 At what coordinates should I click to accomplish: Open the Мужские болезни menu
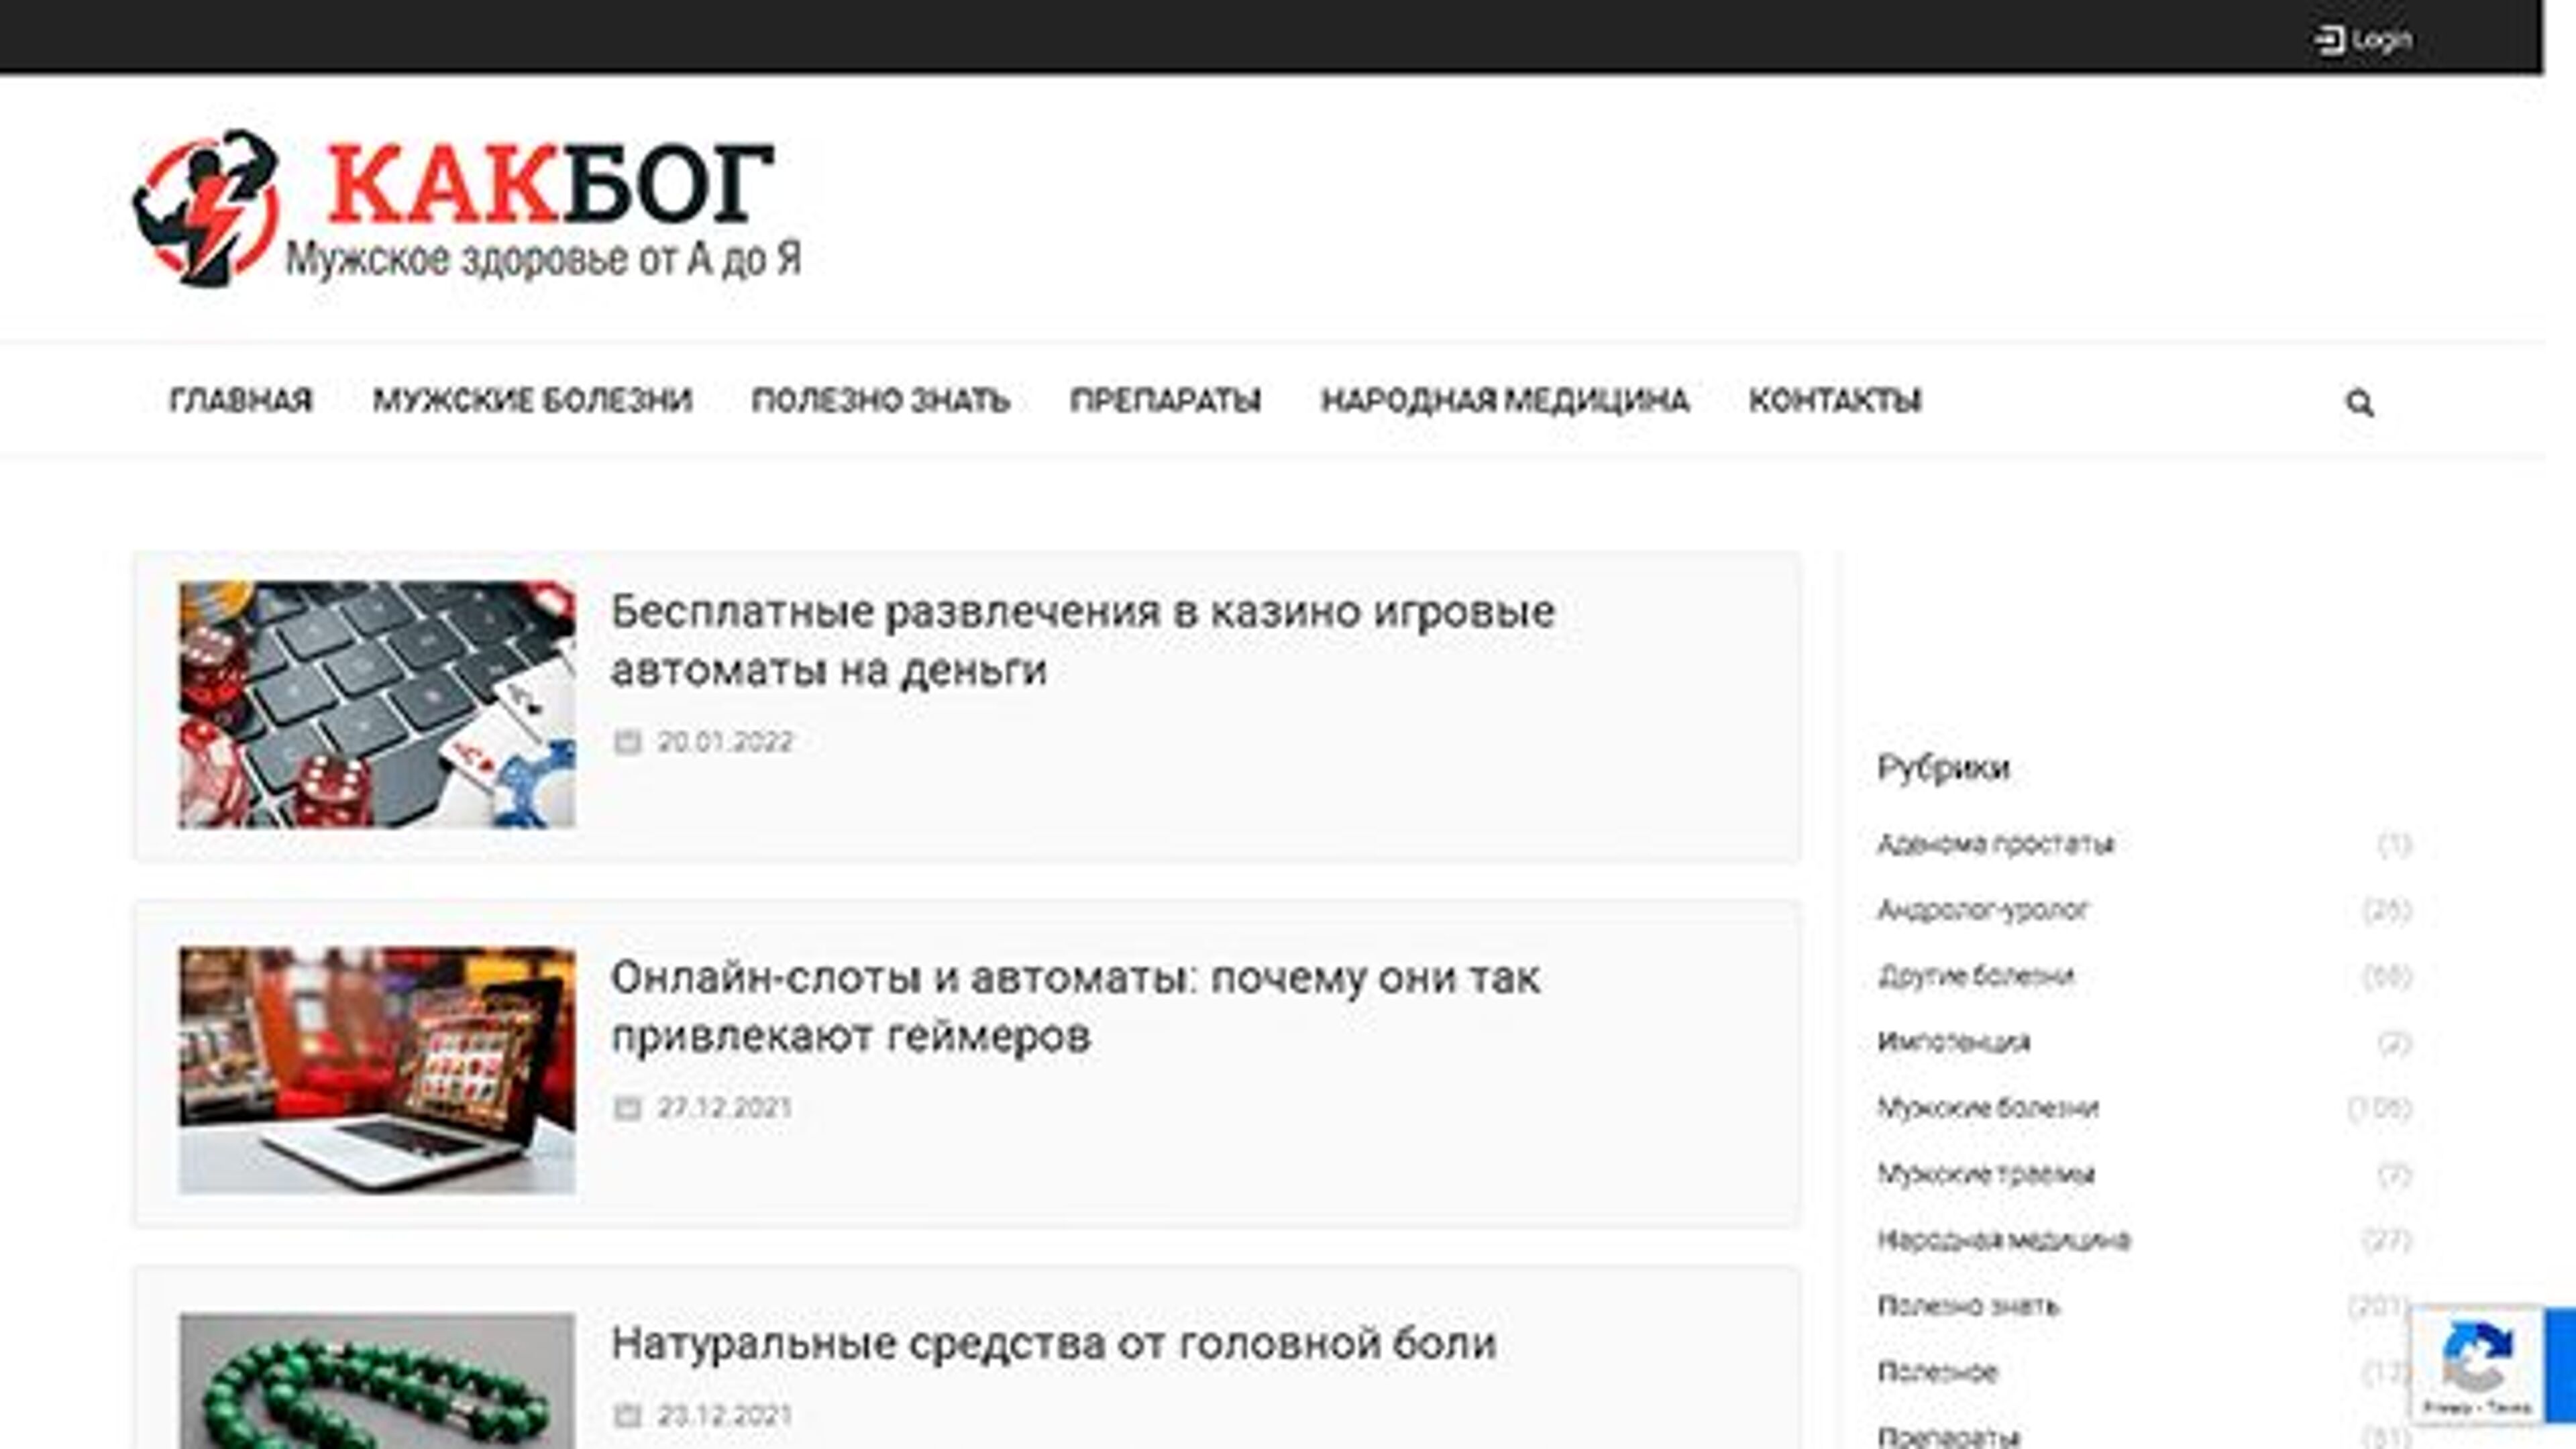click(x=532, y=401)
